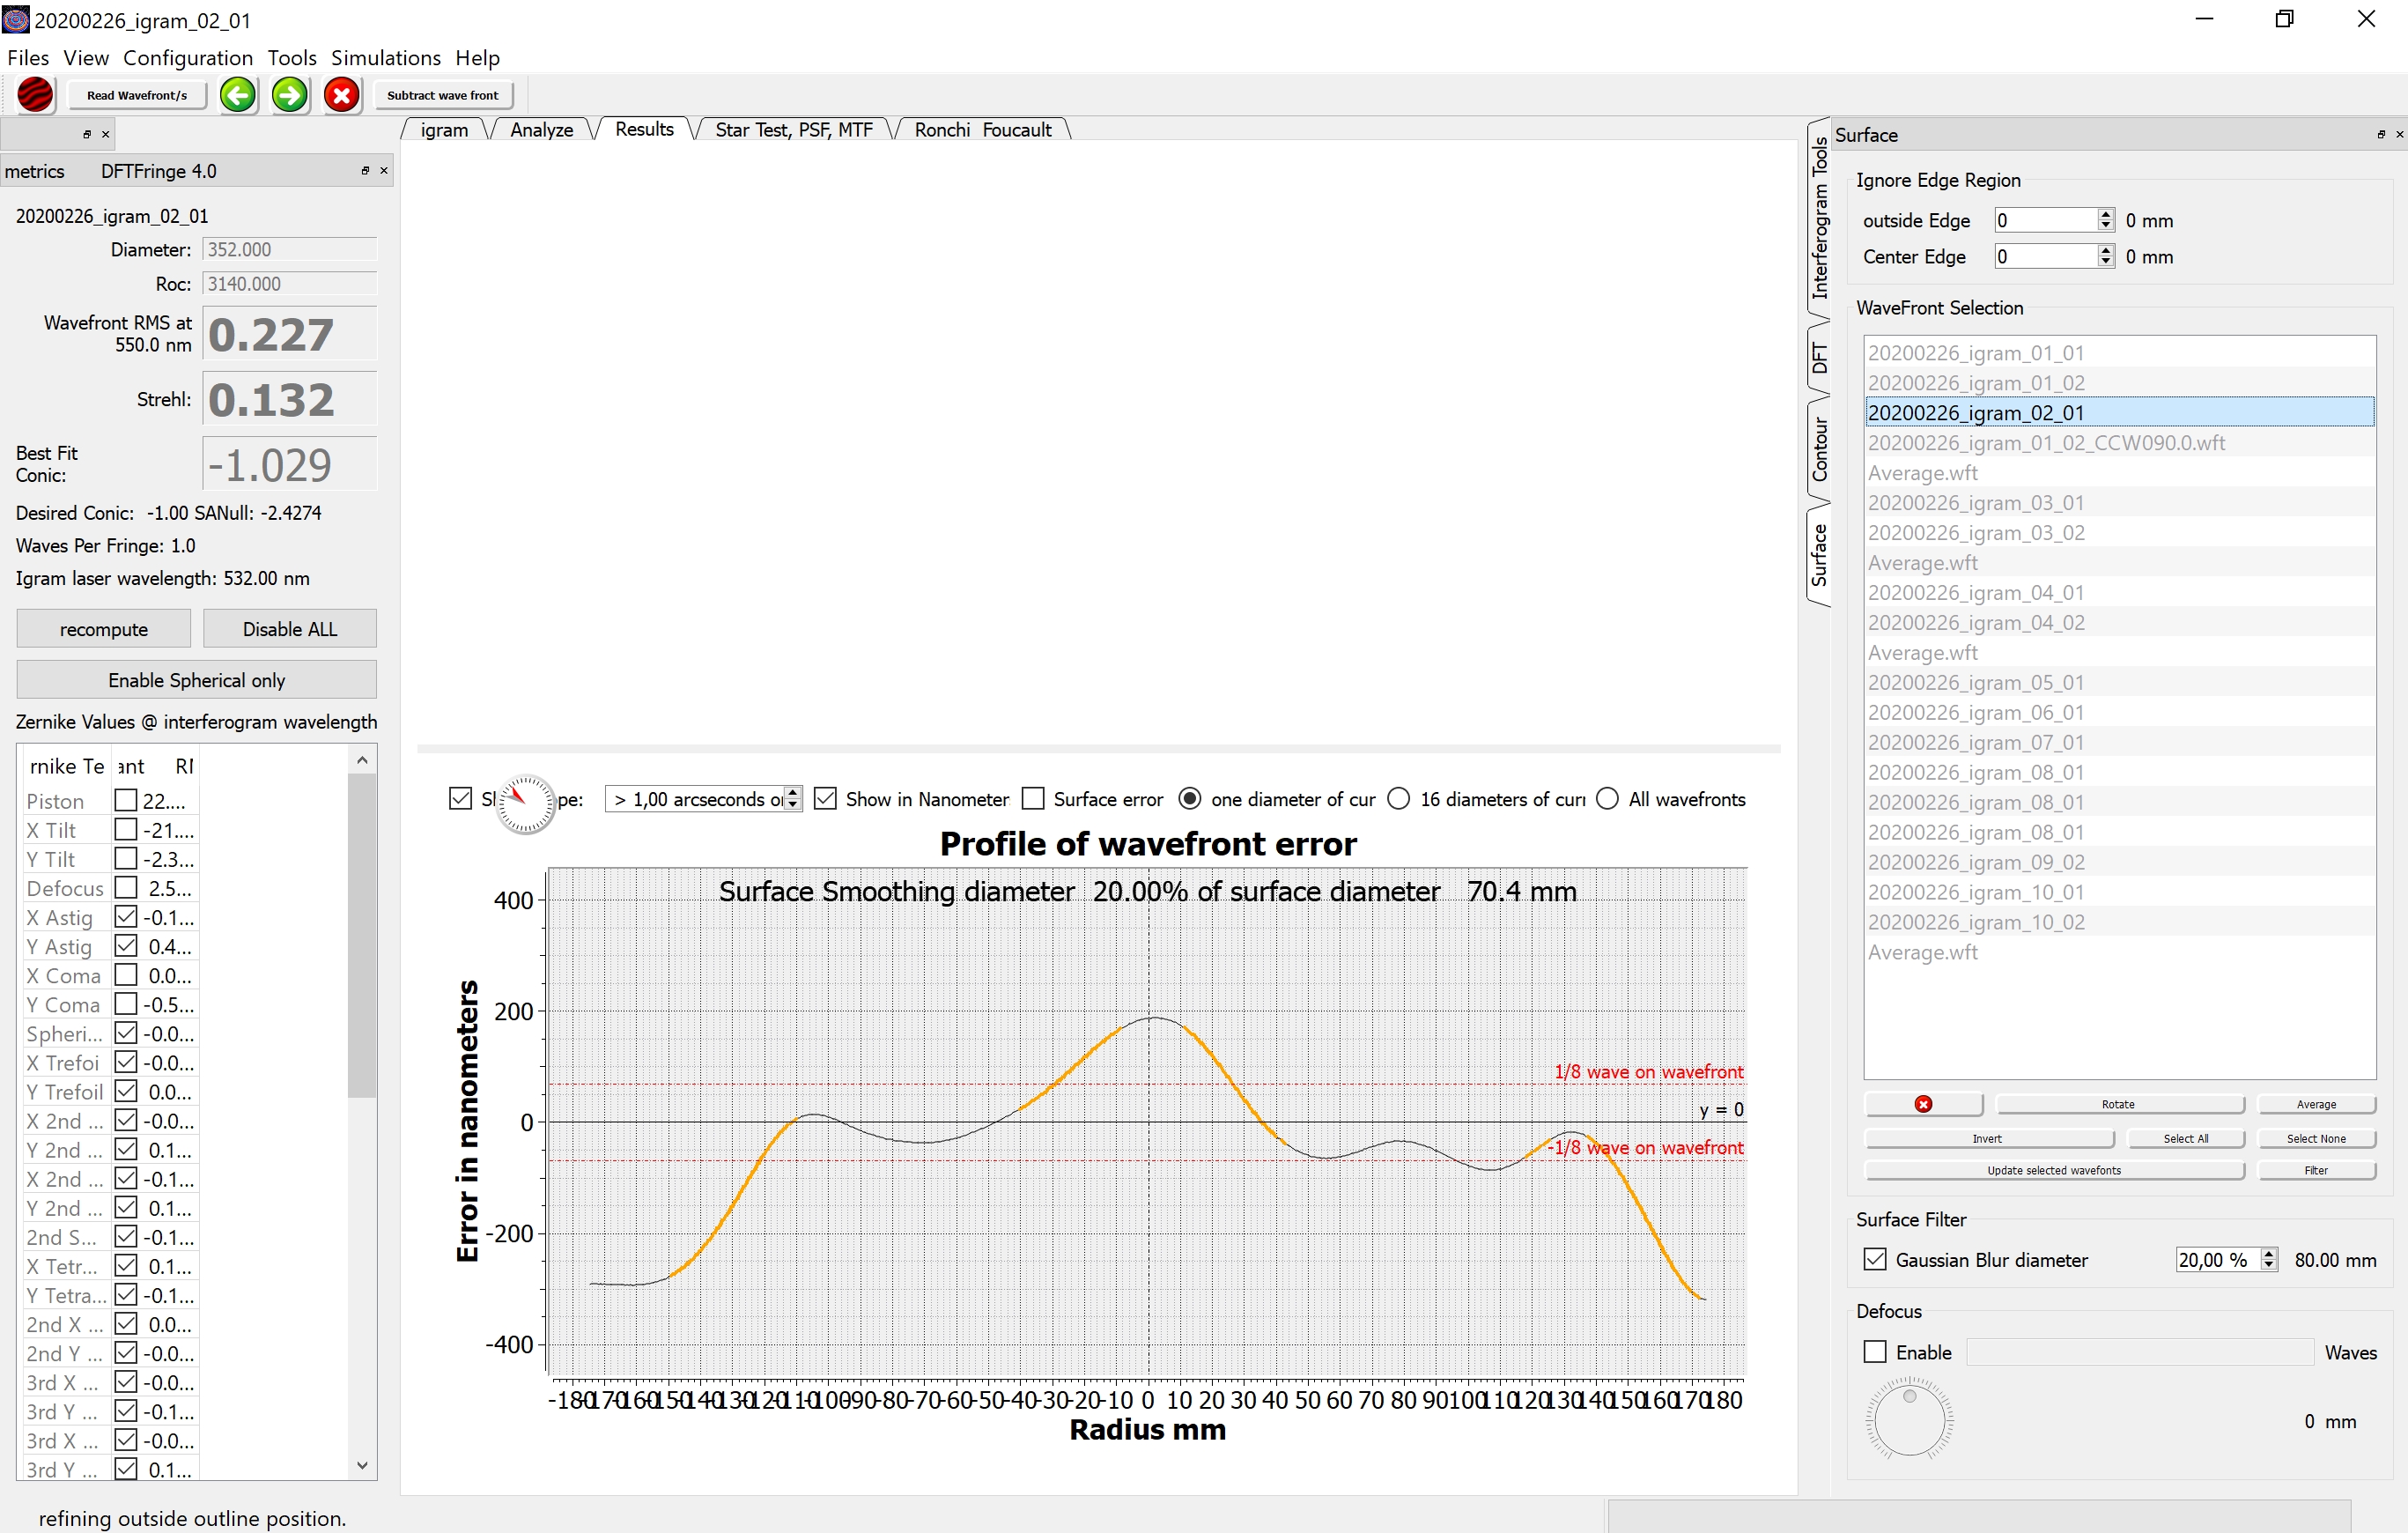Turn the Defocus dial control

pos(1909,1419)
